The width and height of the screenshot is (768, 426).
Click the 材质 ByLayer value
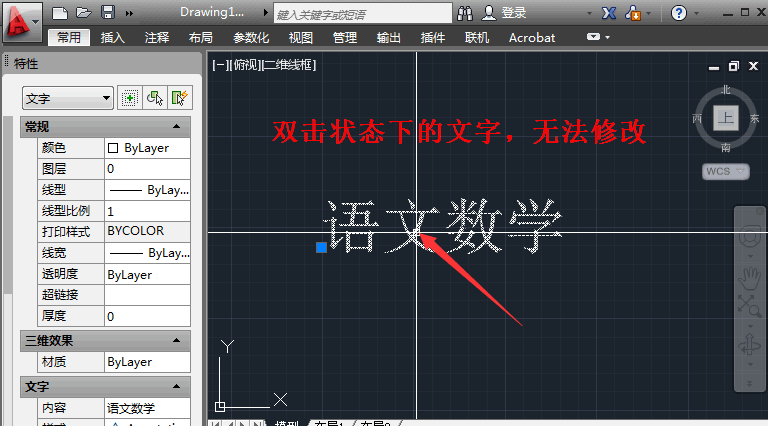coord(147,362)
